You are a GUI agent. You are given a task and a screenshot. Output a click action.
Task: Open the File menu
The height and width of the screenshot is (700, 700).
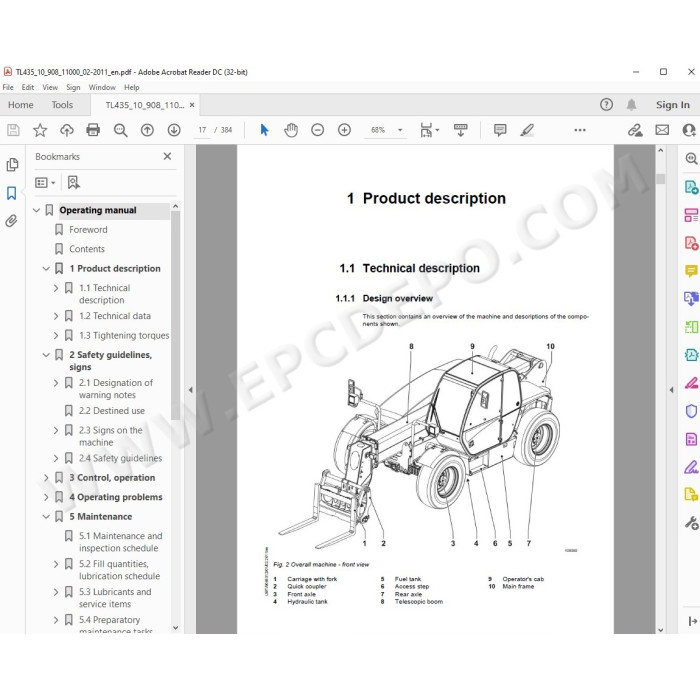[8, 87]
